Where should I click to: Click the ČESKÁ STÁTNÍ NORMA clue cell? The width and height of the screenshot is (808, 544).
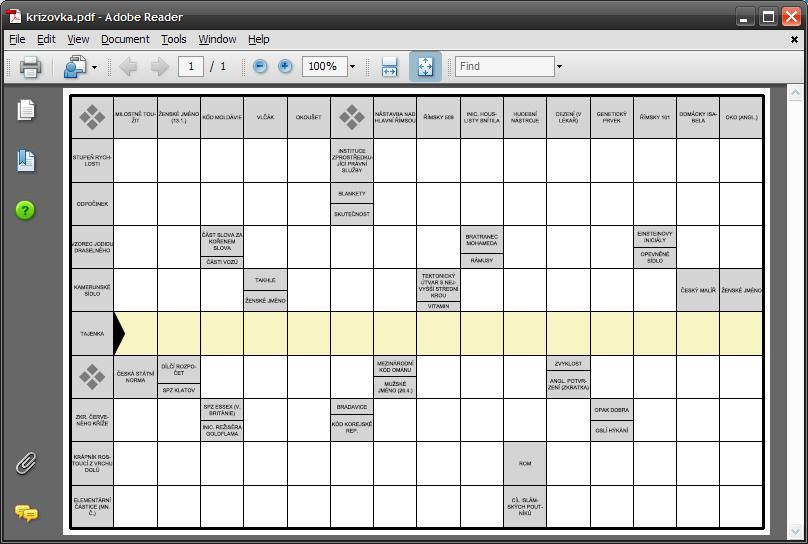click(136, 377)
